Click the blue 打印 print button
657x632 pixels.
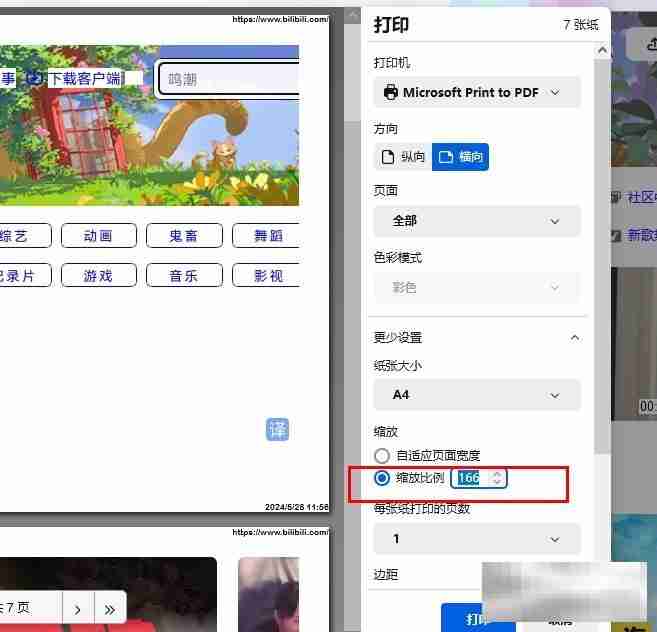[478, 618]
